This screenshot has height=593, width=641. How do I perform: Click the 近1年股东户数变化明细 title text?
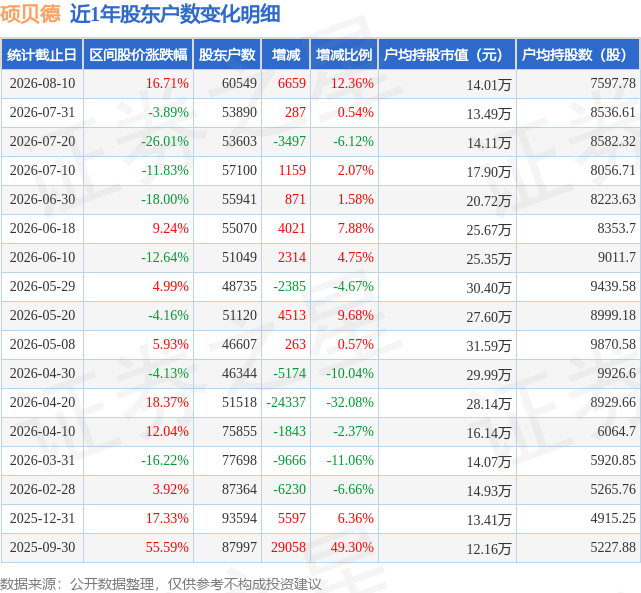click(175, 14)
